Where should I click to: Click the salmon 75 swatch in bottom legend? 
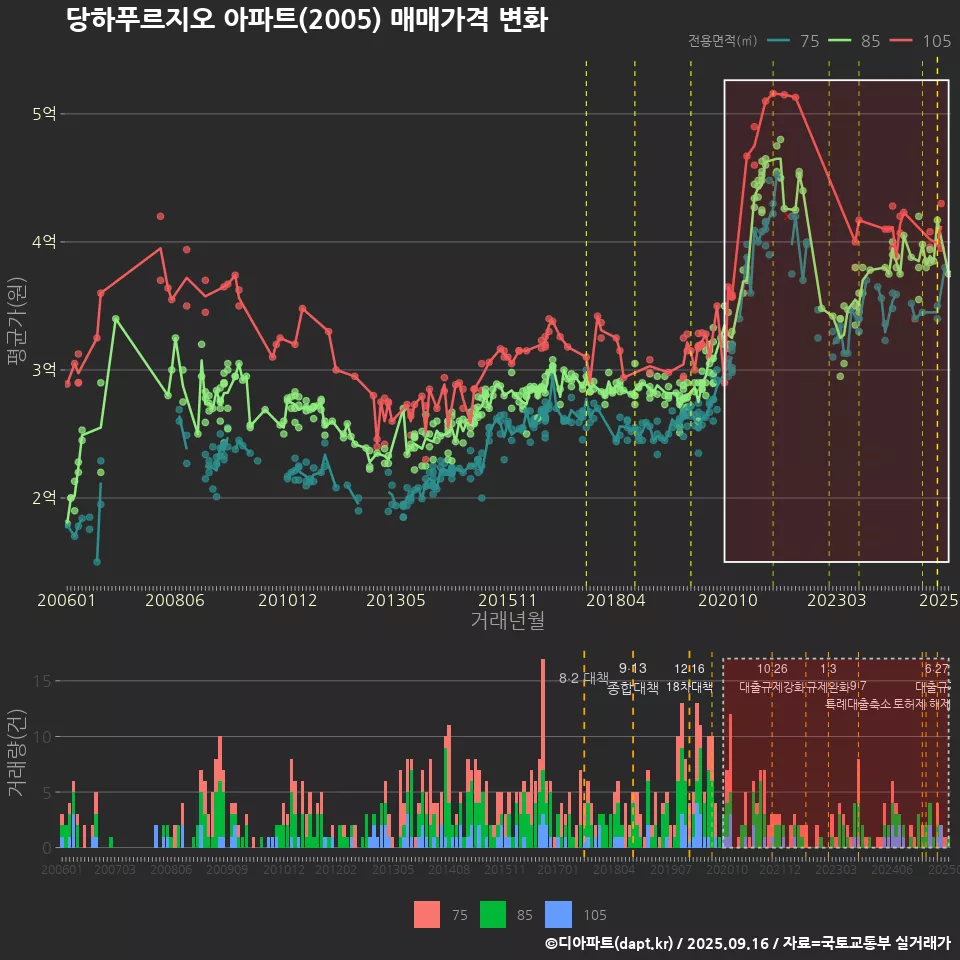point(427,915)
